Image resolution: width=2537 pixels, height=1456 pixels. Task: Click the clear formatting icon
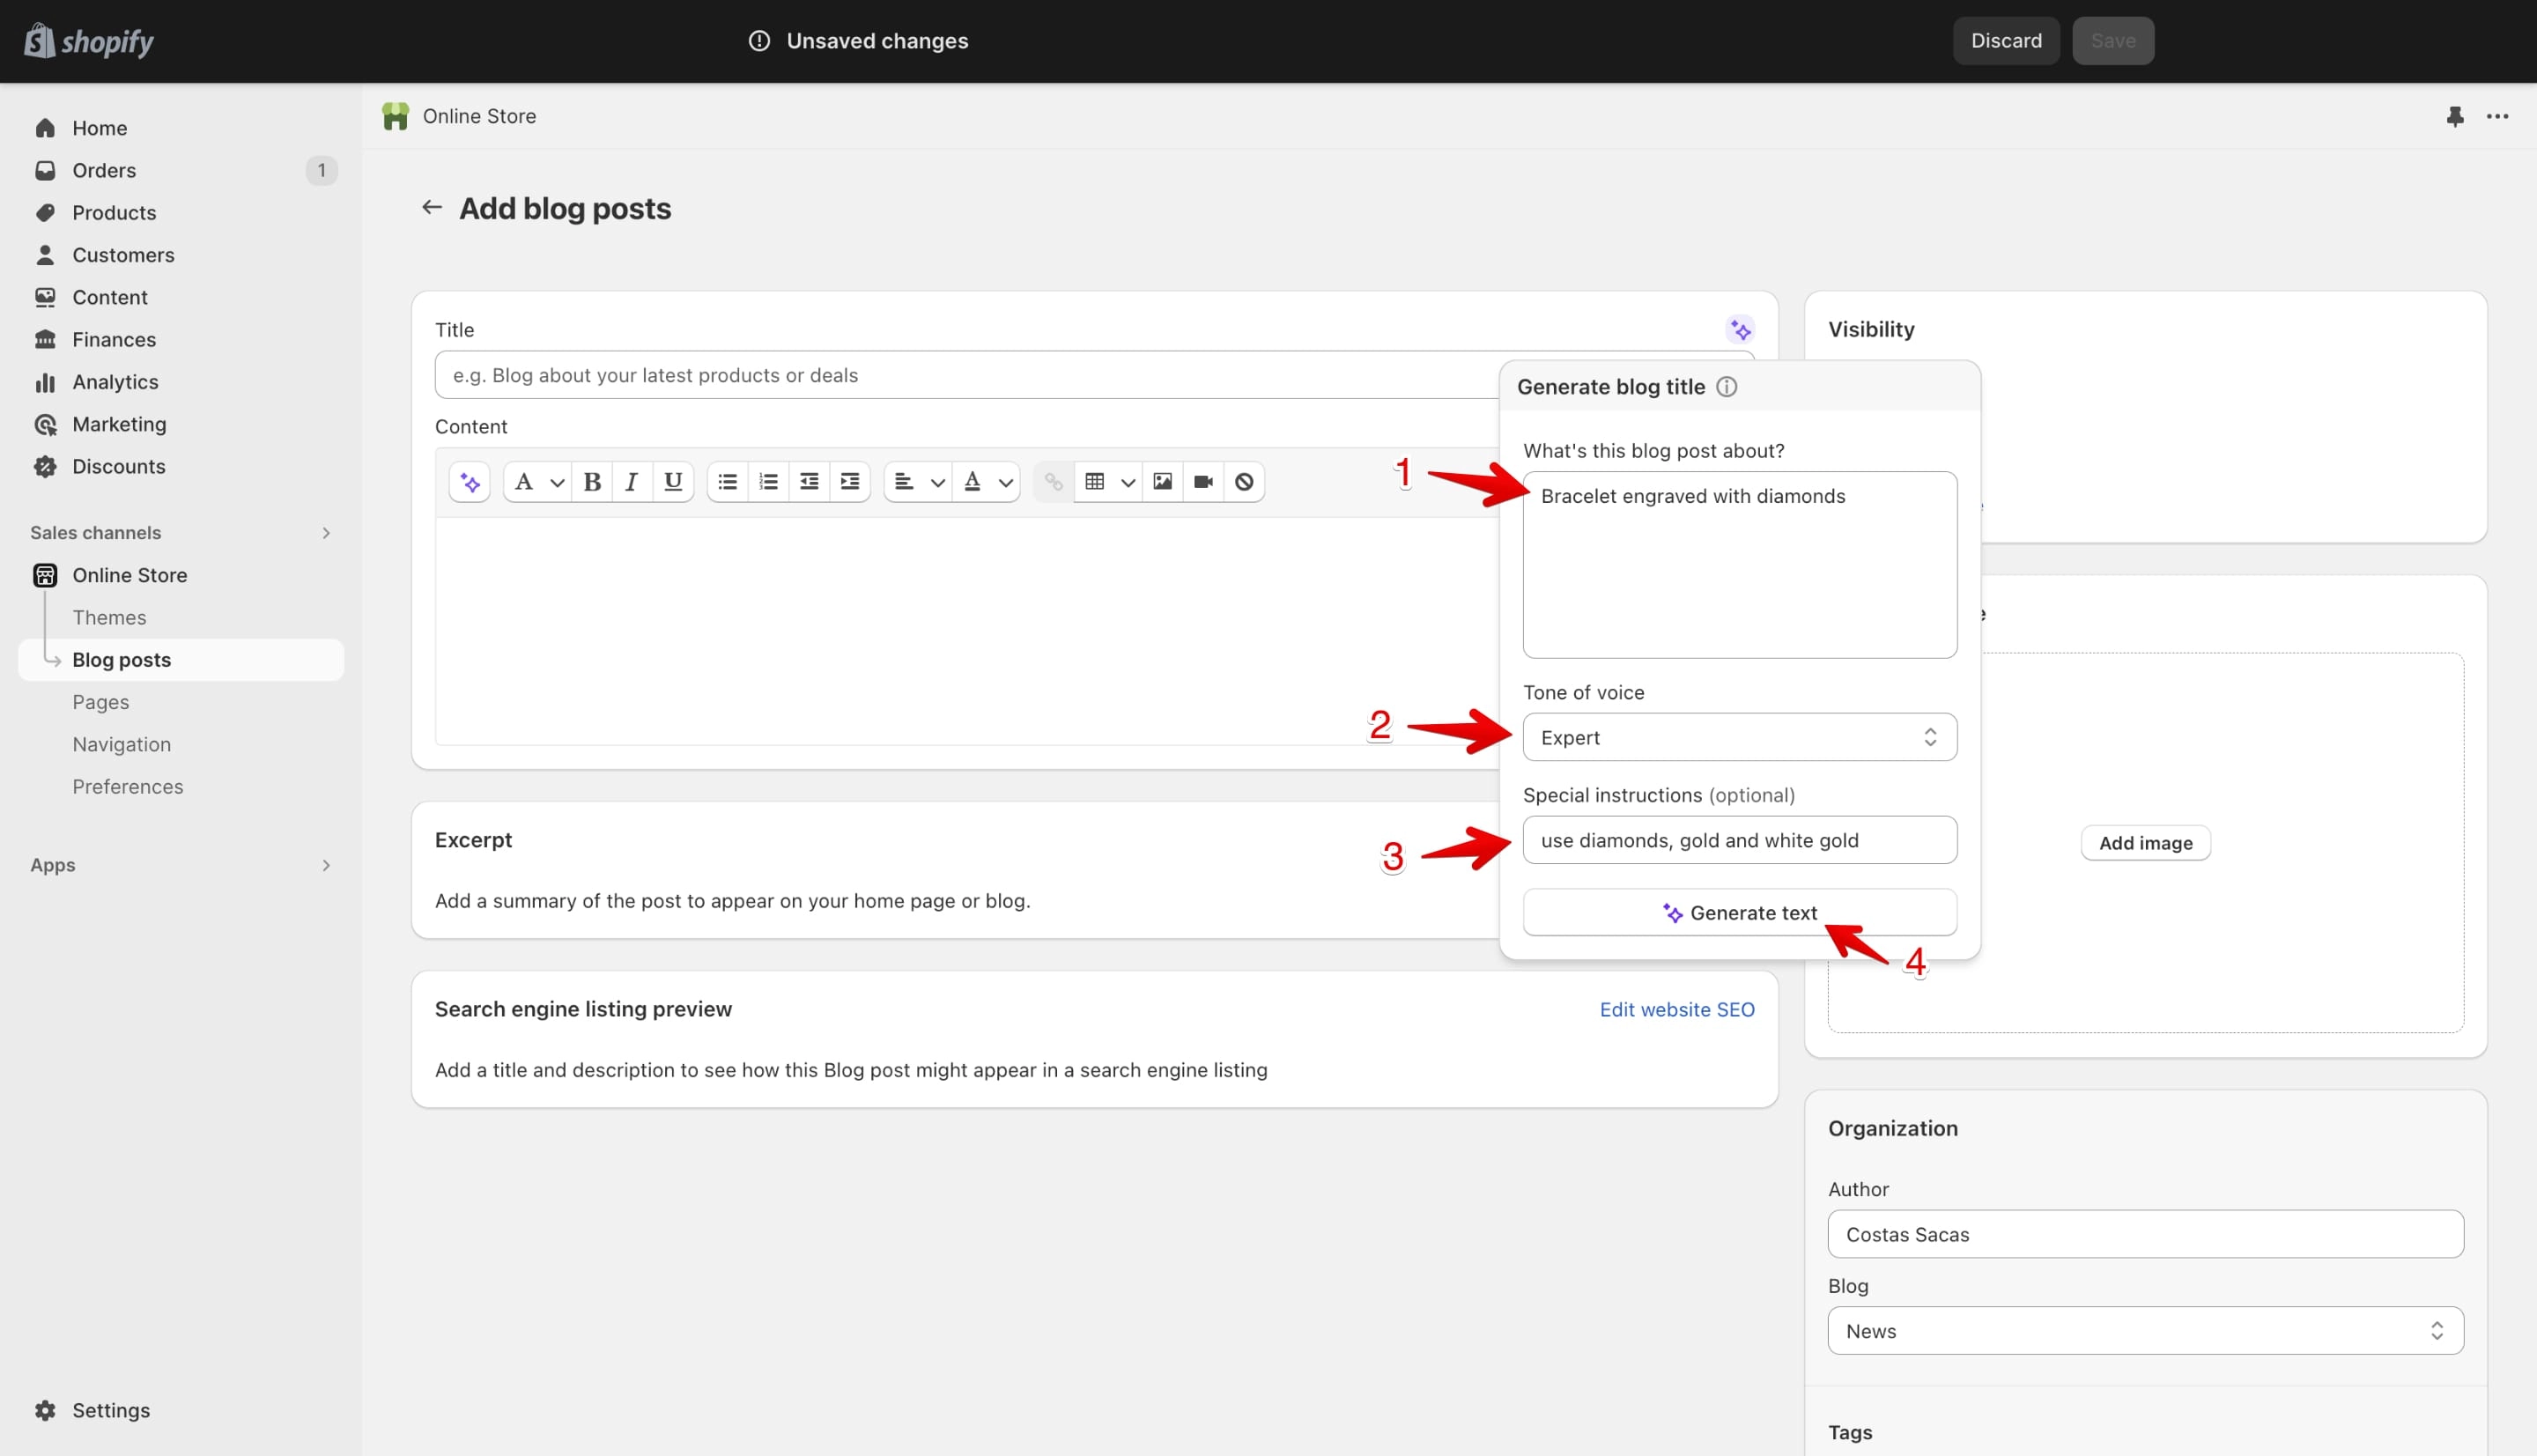(x=1244, y=482)
